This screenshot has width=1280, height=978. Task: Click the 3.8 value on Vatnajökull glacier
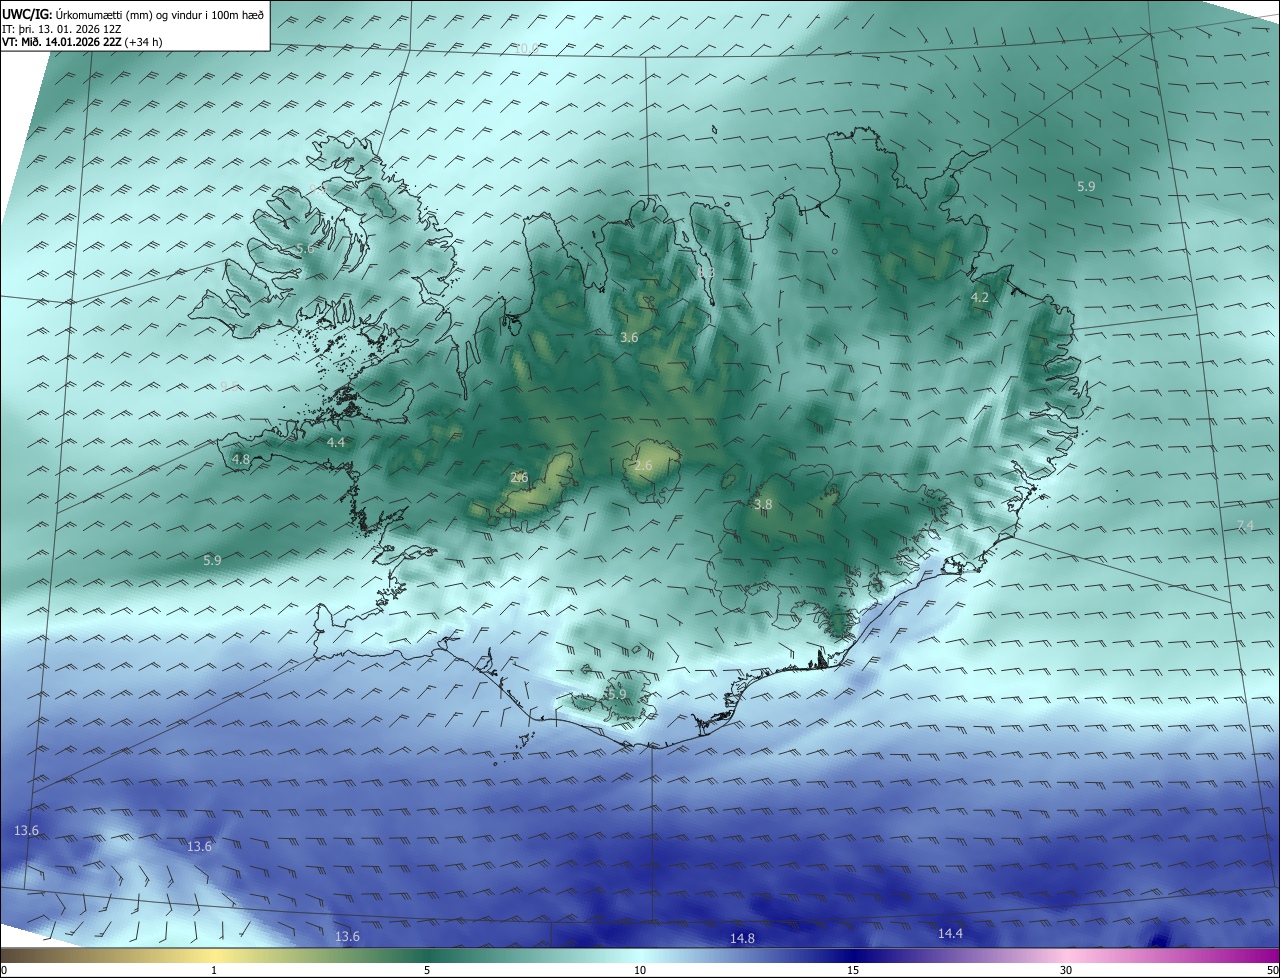[763, 505]
